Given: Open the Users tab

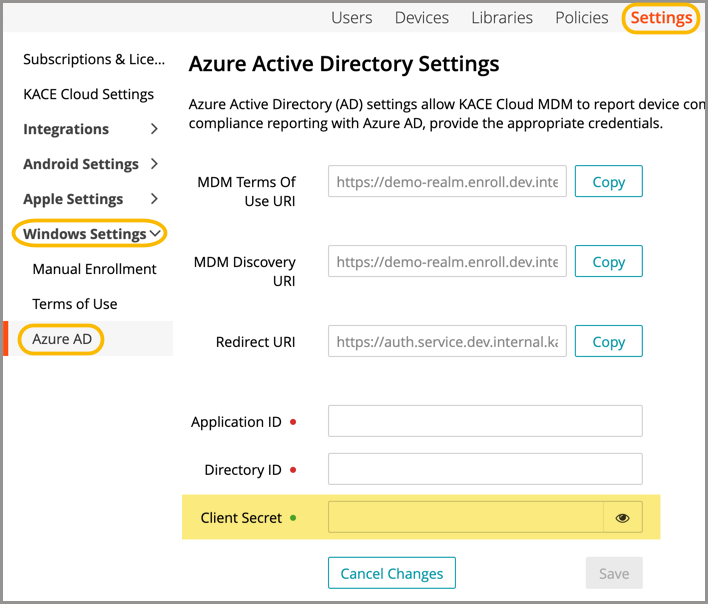Looking at the screenshot, I should 351,18.
